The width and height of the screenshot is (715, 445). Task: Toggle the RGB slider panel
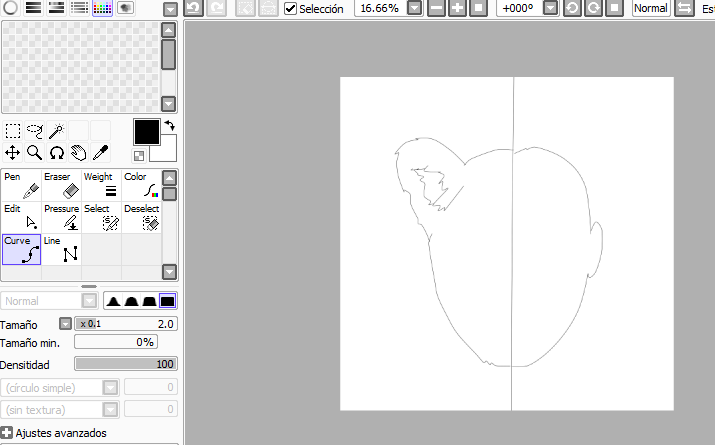tap(33, 7)
